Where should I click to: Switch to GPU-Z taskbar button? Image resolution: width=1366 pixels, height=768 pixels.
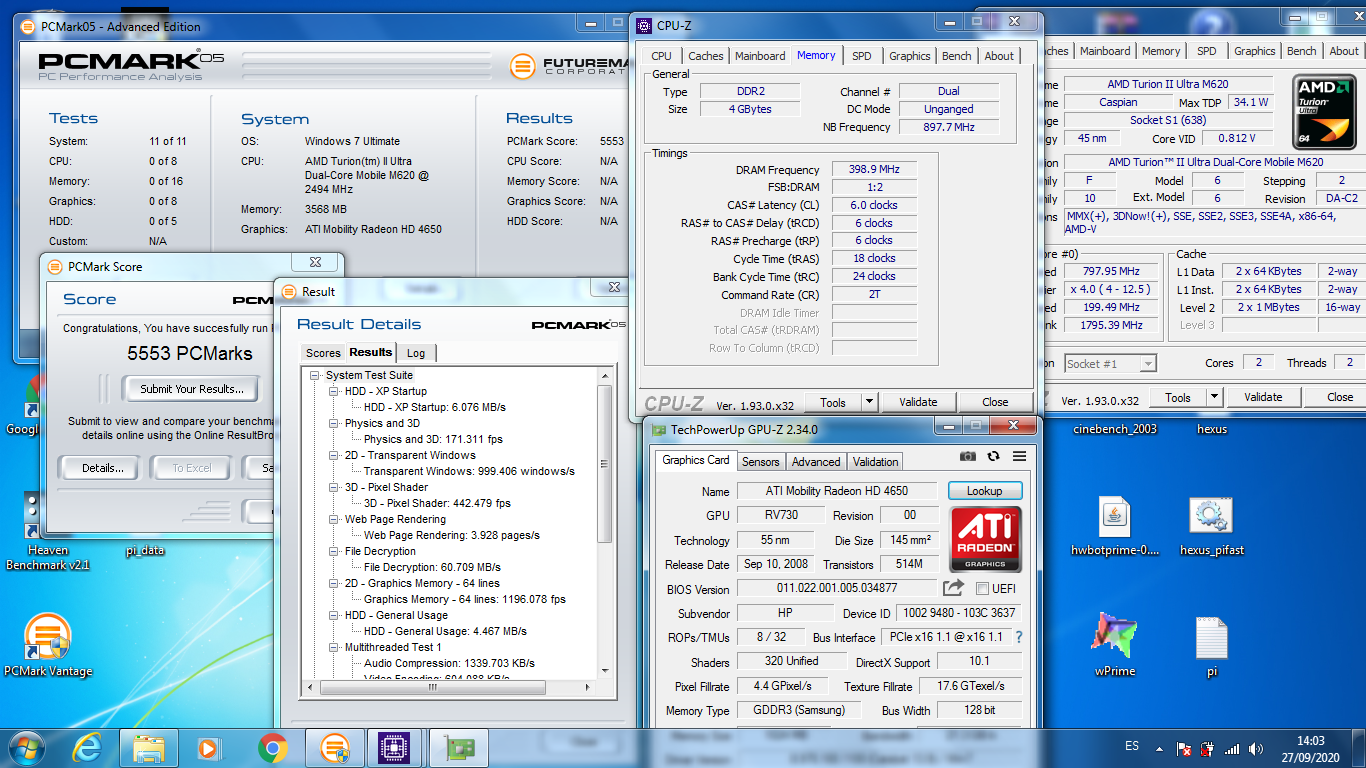(x=459, y=747)
